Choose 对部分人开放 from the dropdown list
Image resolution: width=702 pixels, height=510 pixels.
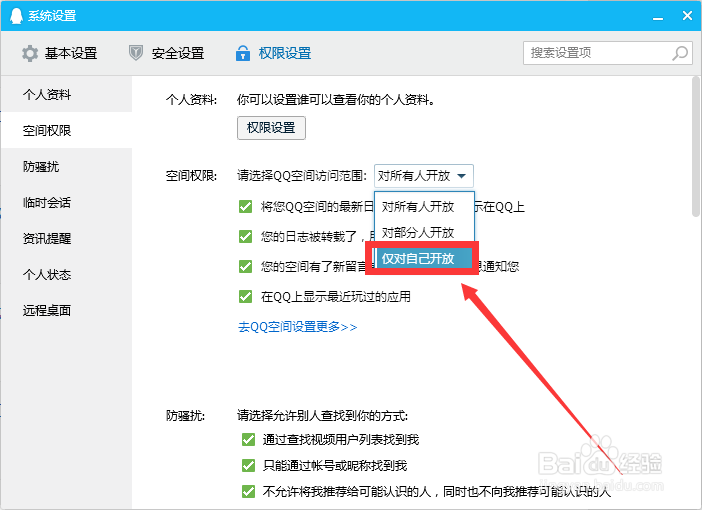tap(424, 232)
